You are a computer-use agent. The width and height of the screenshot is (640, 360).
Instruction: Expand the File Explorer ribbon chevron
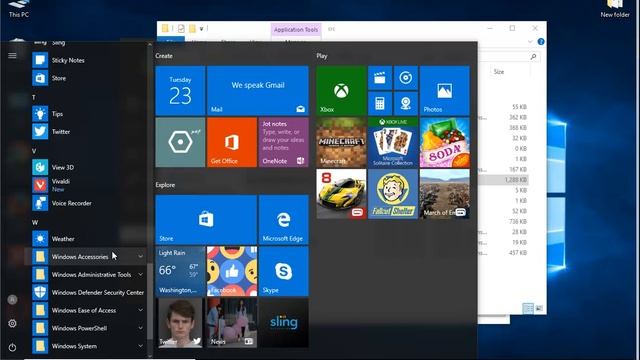pos(530,42)
